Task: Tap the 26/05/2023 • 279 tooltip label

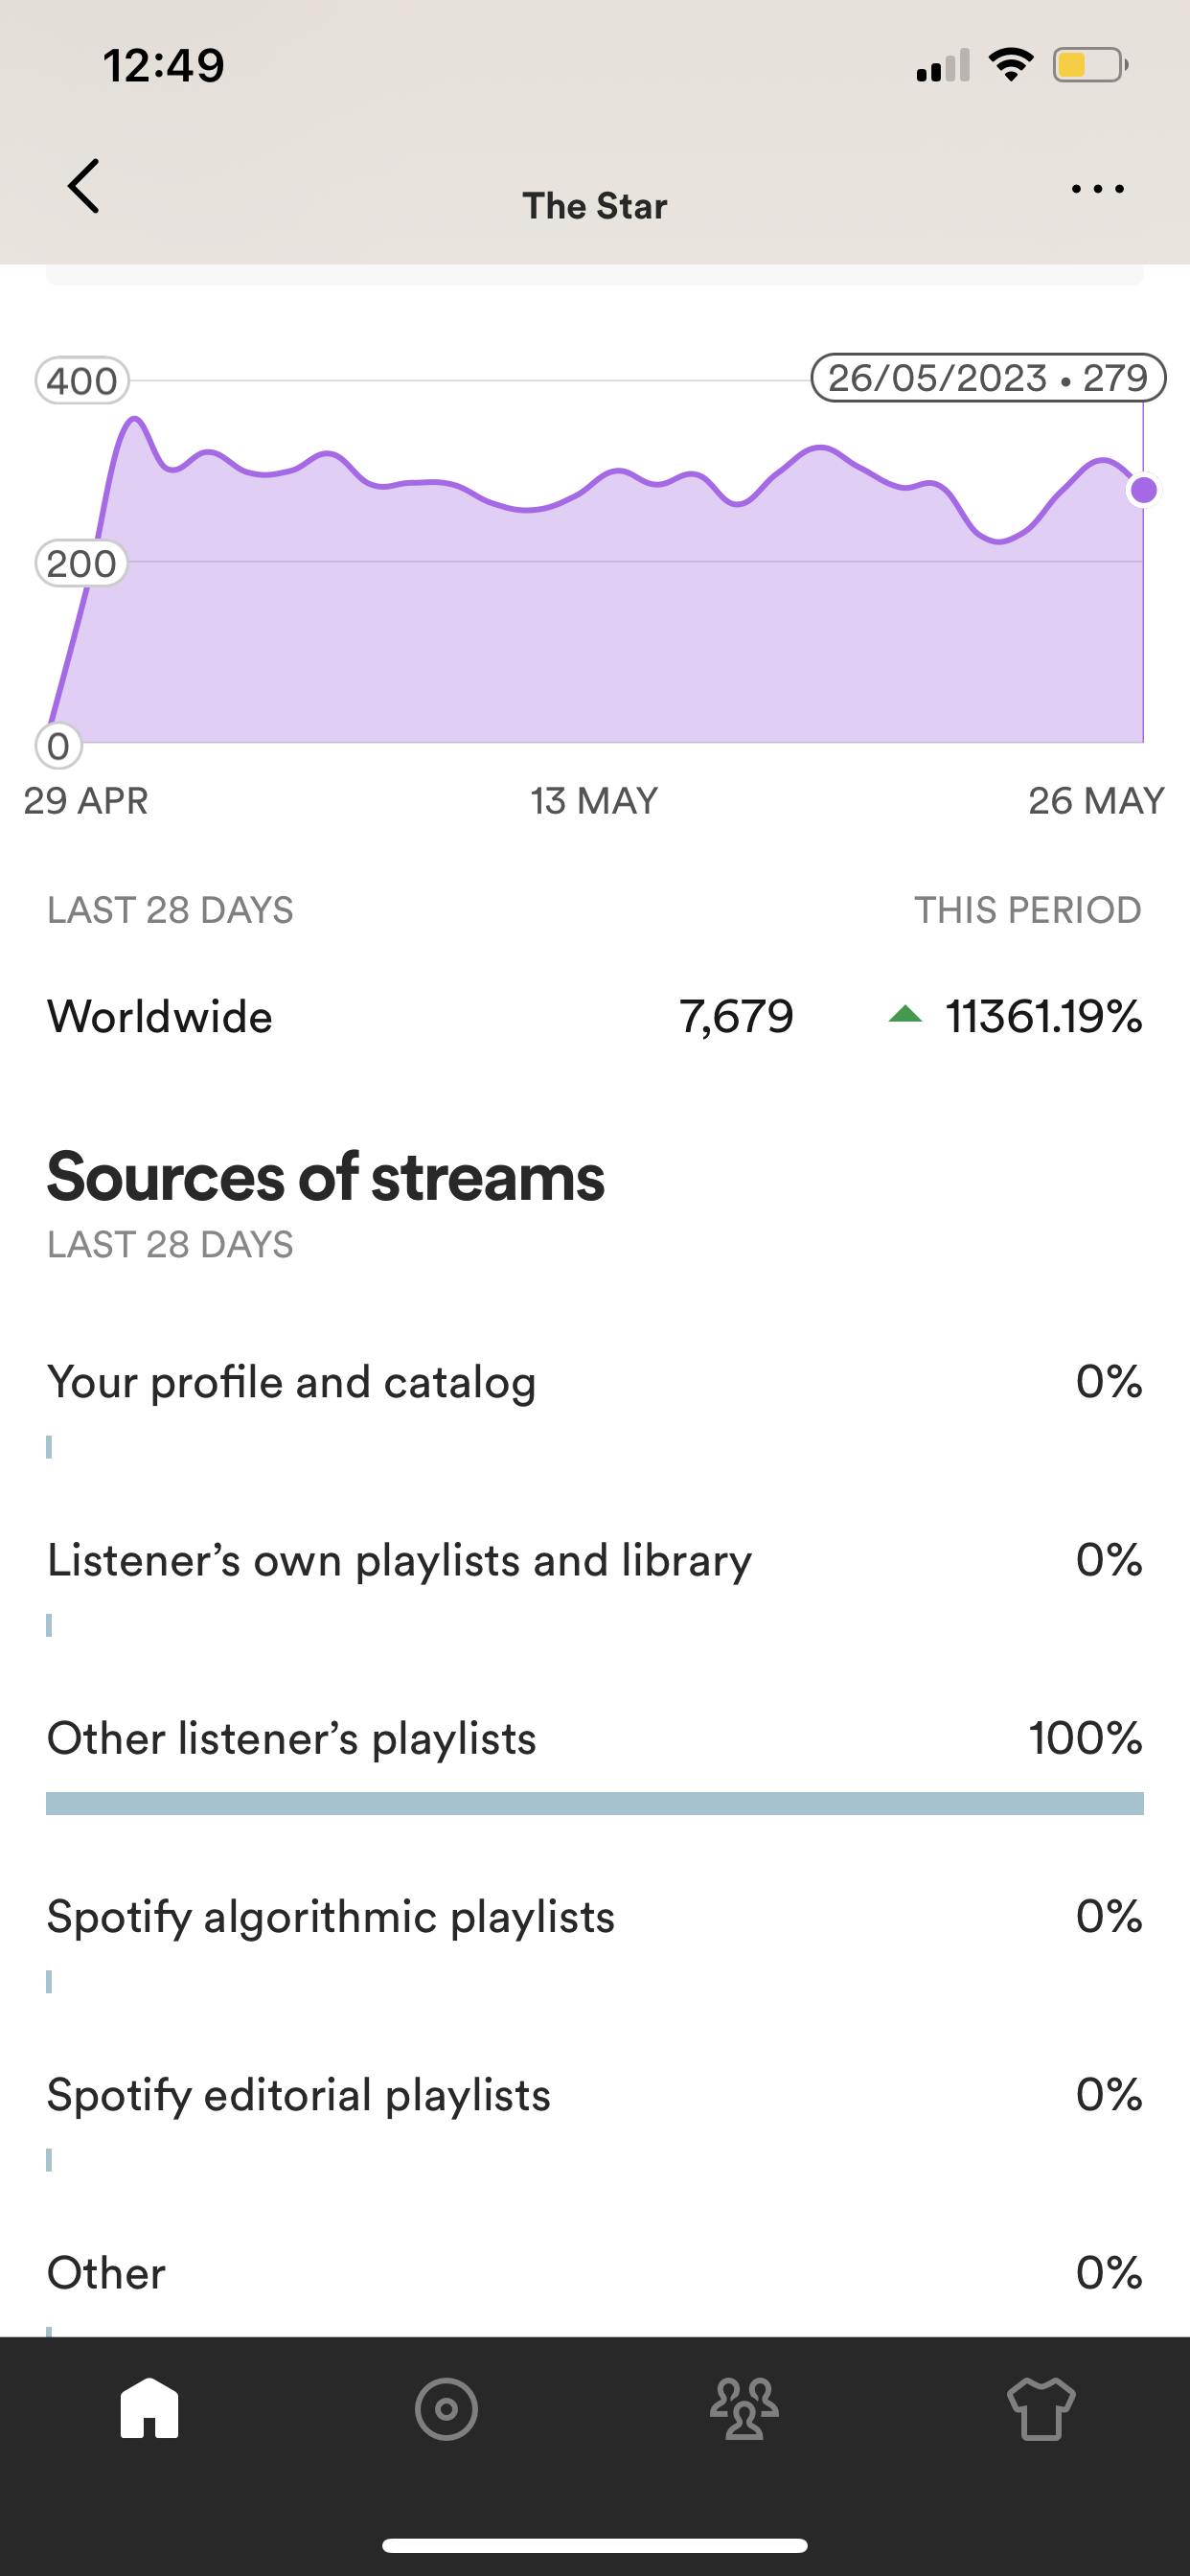Action: (988, 378)
